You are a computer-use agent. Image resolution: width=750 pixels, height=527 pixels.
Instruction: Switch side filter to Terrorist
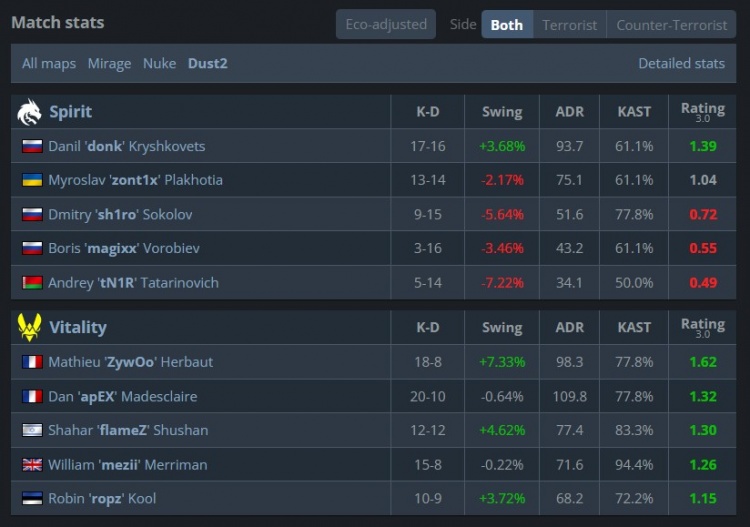[569, 24]
